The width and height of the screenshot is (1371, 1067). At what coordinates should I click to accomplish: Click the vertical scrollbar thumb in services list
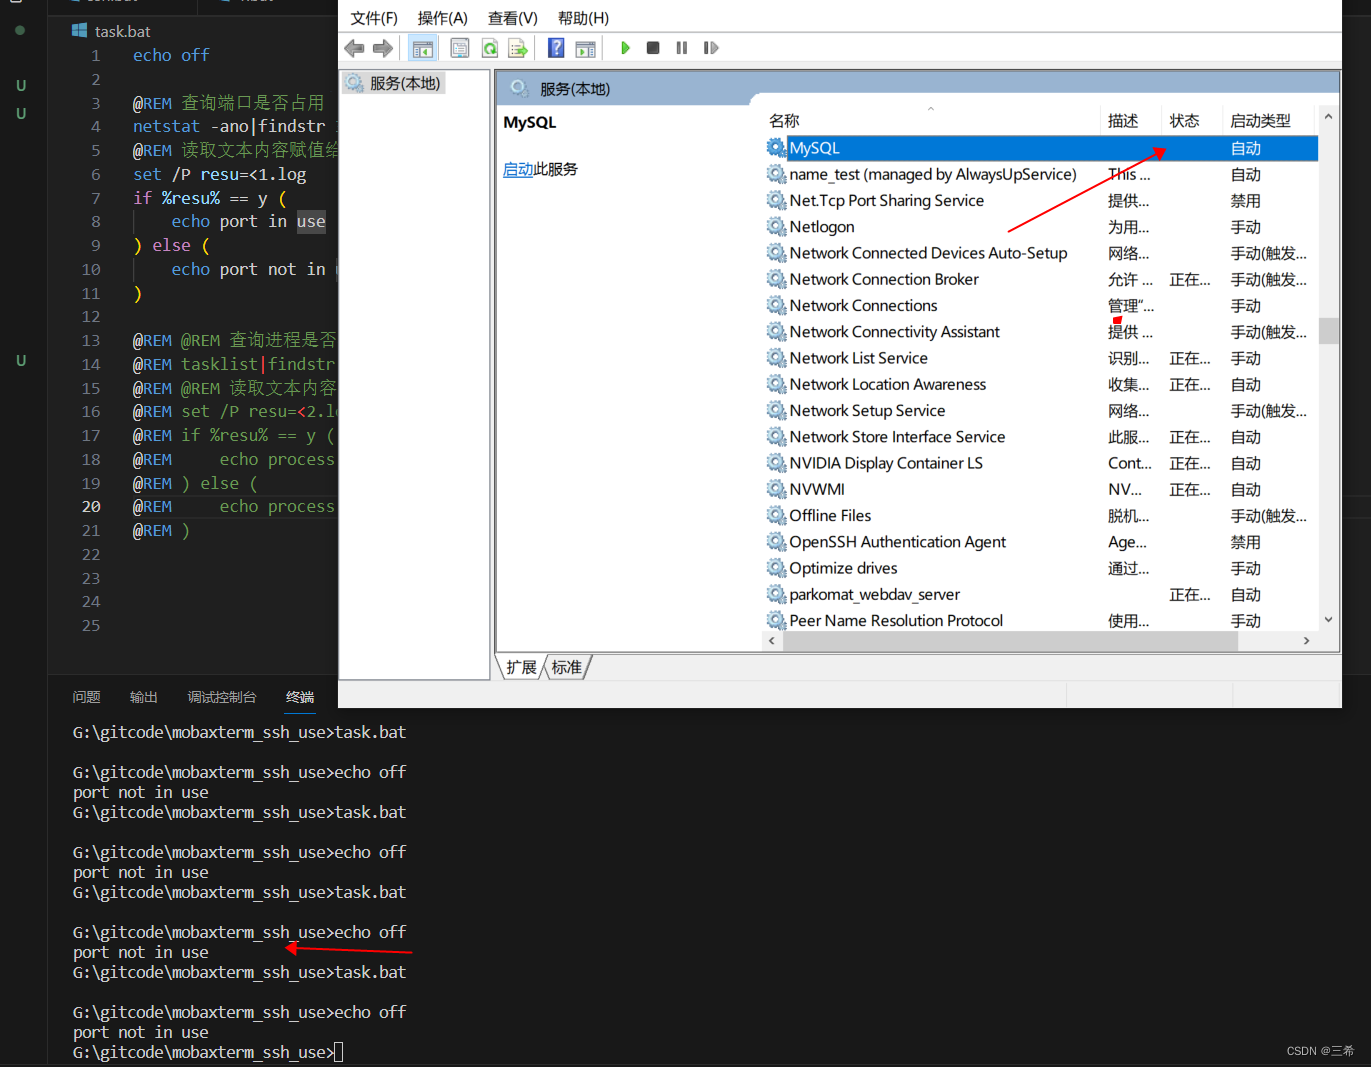(x=1328, y=331)
